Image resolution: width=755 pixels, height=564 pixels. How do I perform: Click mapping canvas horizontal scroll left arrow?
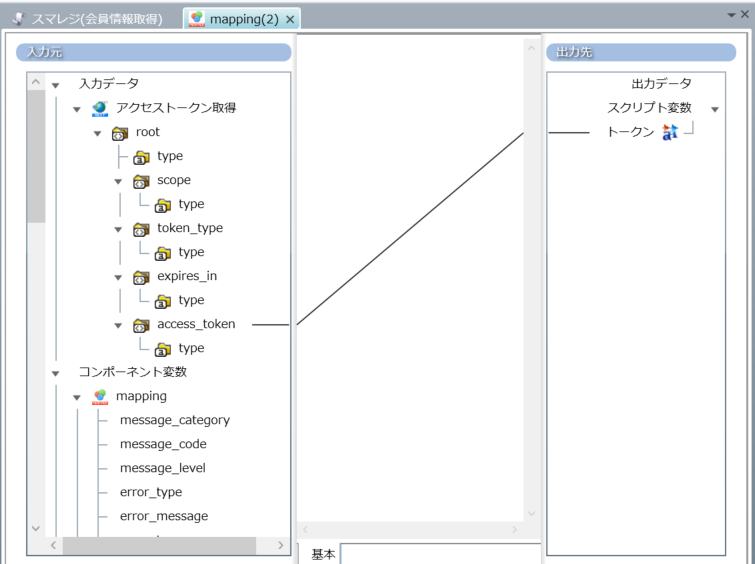[305, 529]
